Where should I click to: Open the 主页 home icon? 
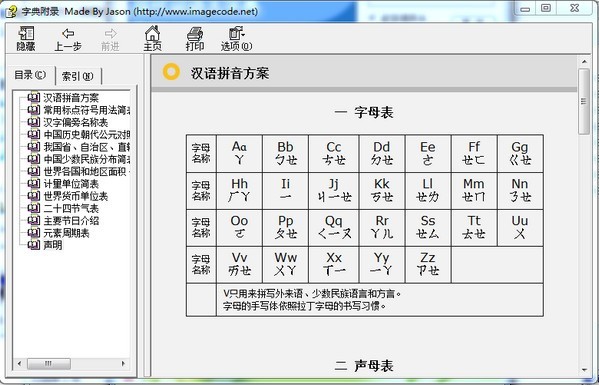[x=152, y=33]
